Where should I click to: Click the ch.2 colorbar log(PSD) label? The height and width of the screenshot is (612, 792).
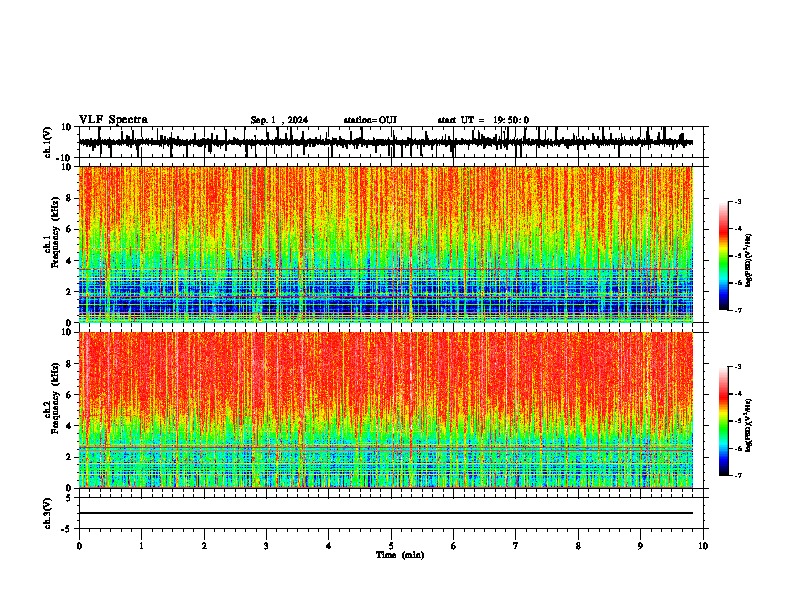(748, 425)
